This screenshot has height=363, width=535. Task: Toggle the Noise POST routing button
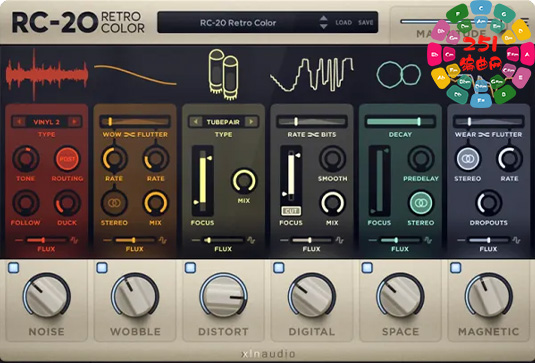(67, 159)
